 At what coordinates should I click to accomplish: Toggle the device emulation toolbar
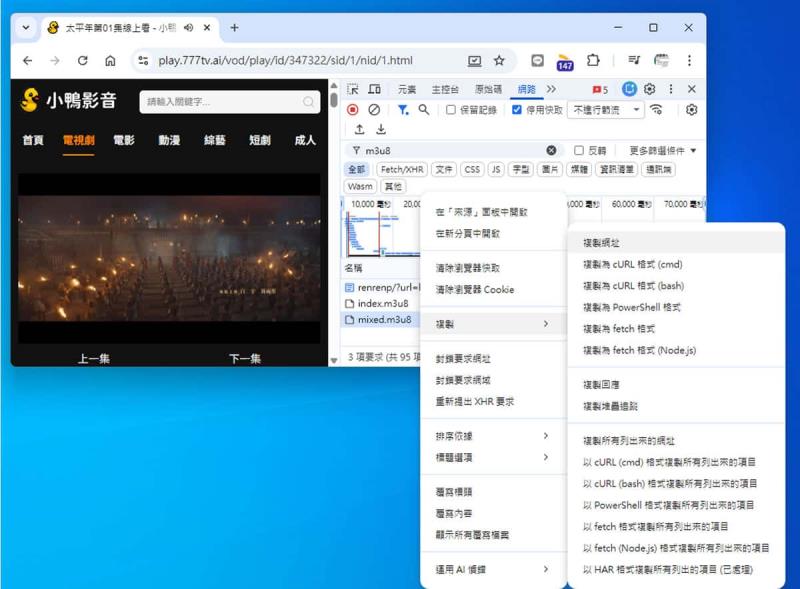click(x=375, y=88)
